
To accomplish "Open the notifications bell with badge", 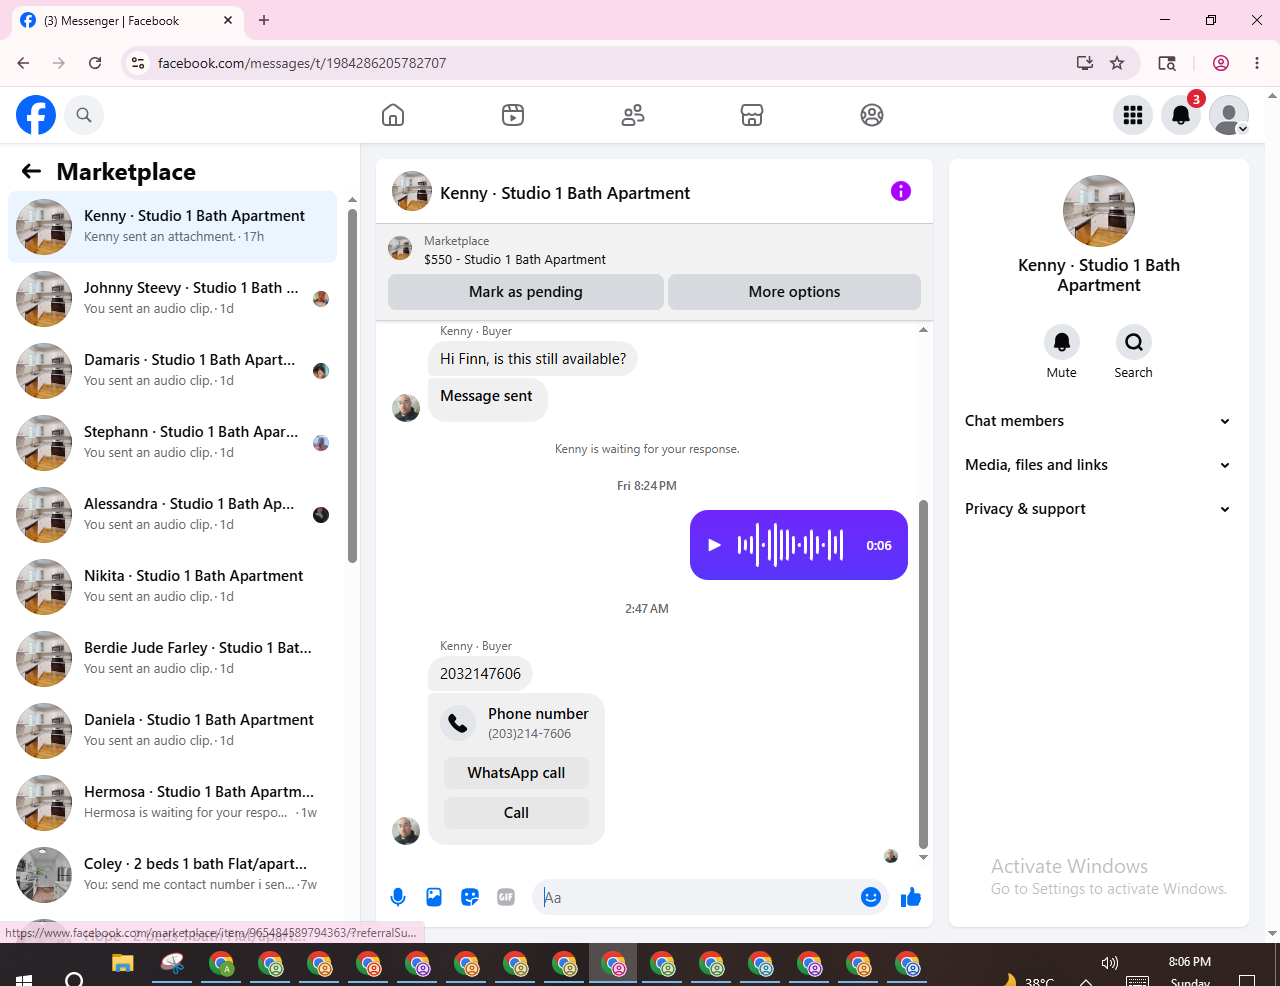I will (1181, 115).
